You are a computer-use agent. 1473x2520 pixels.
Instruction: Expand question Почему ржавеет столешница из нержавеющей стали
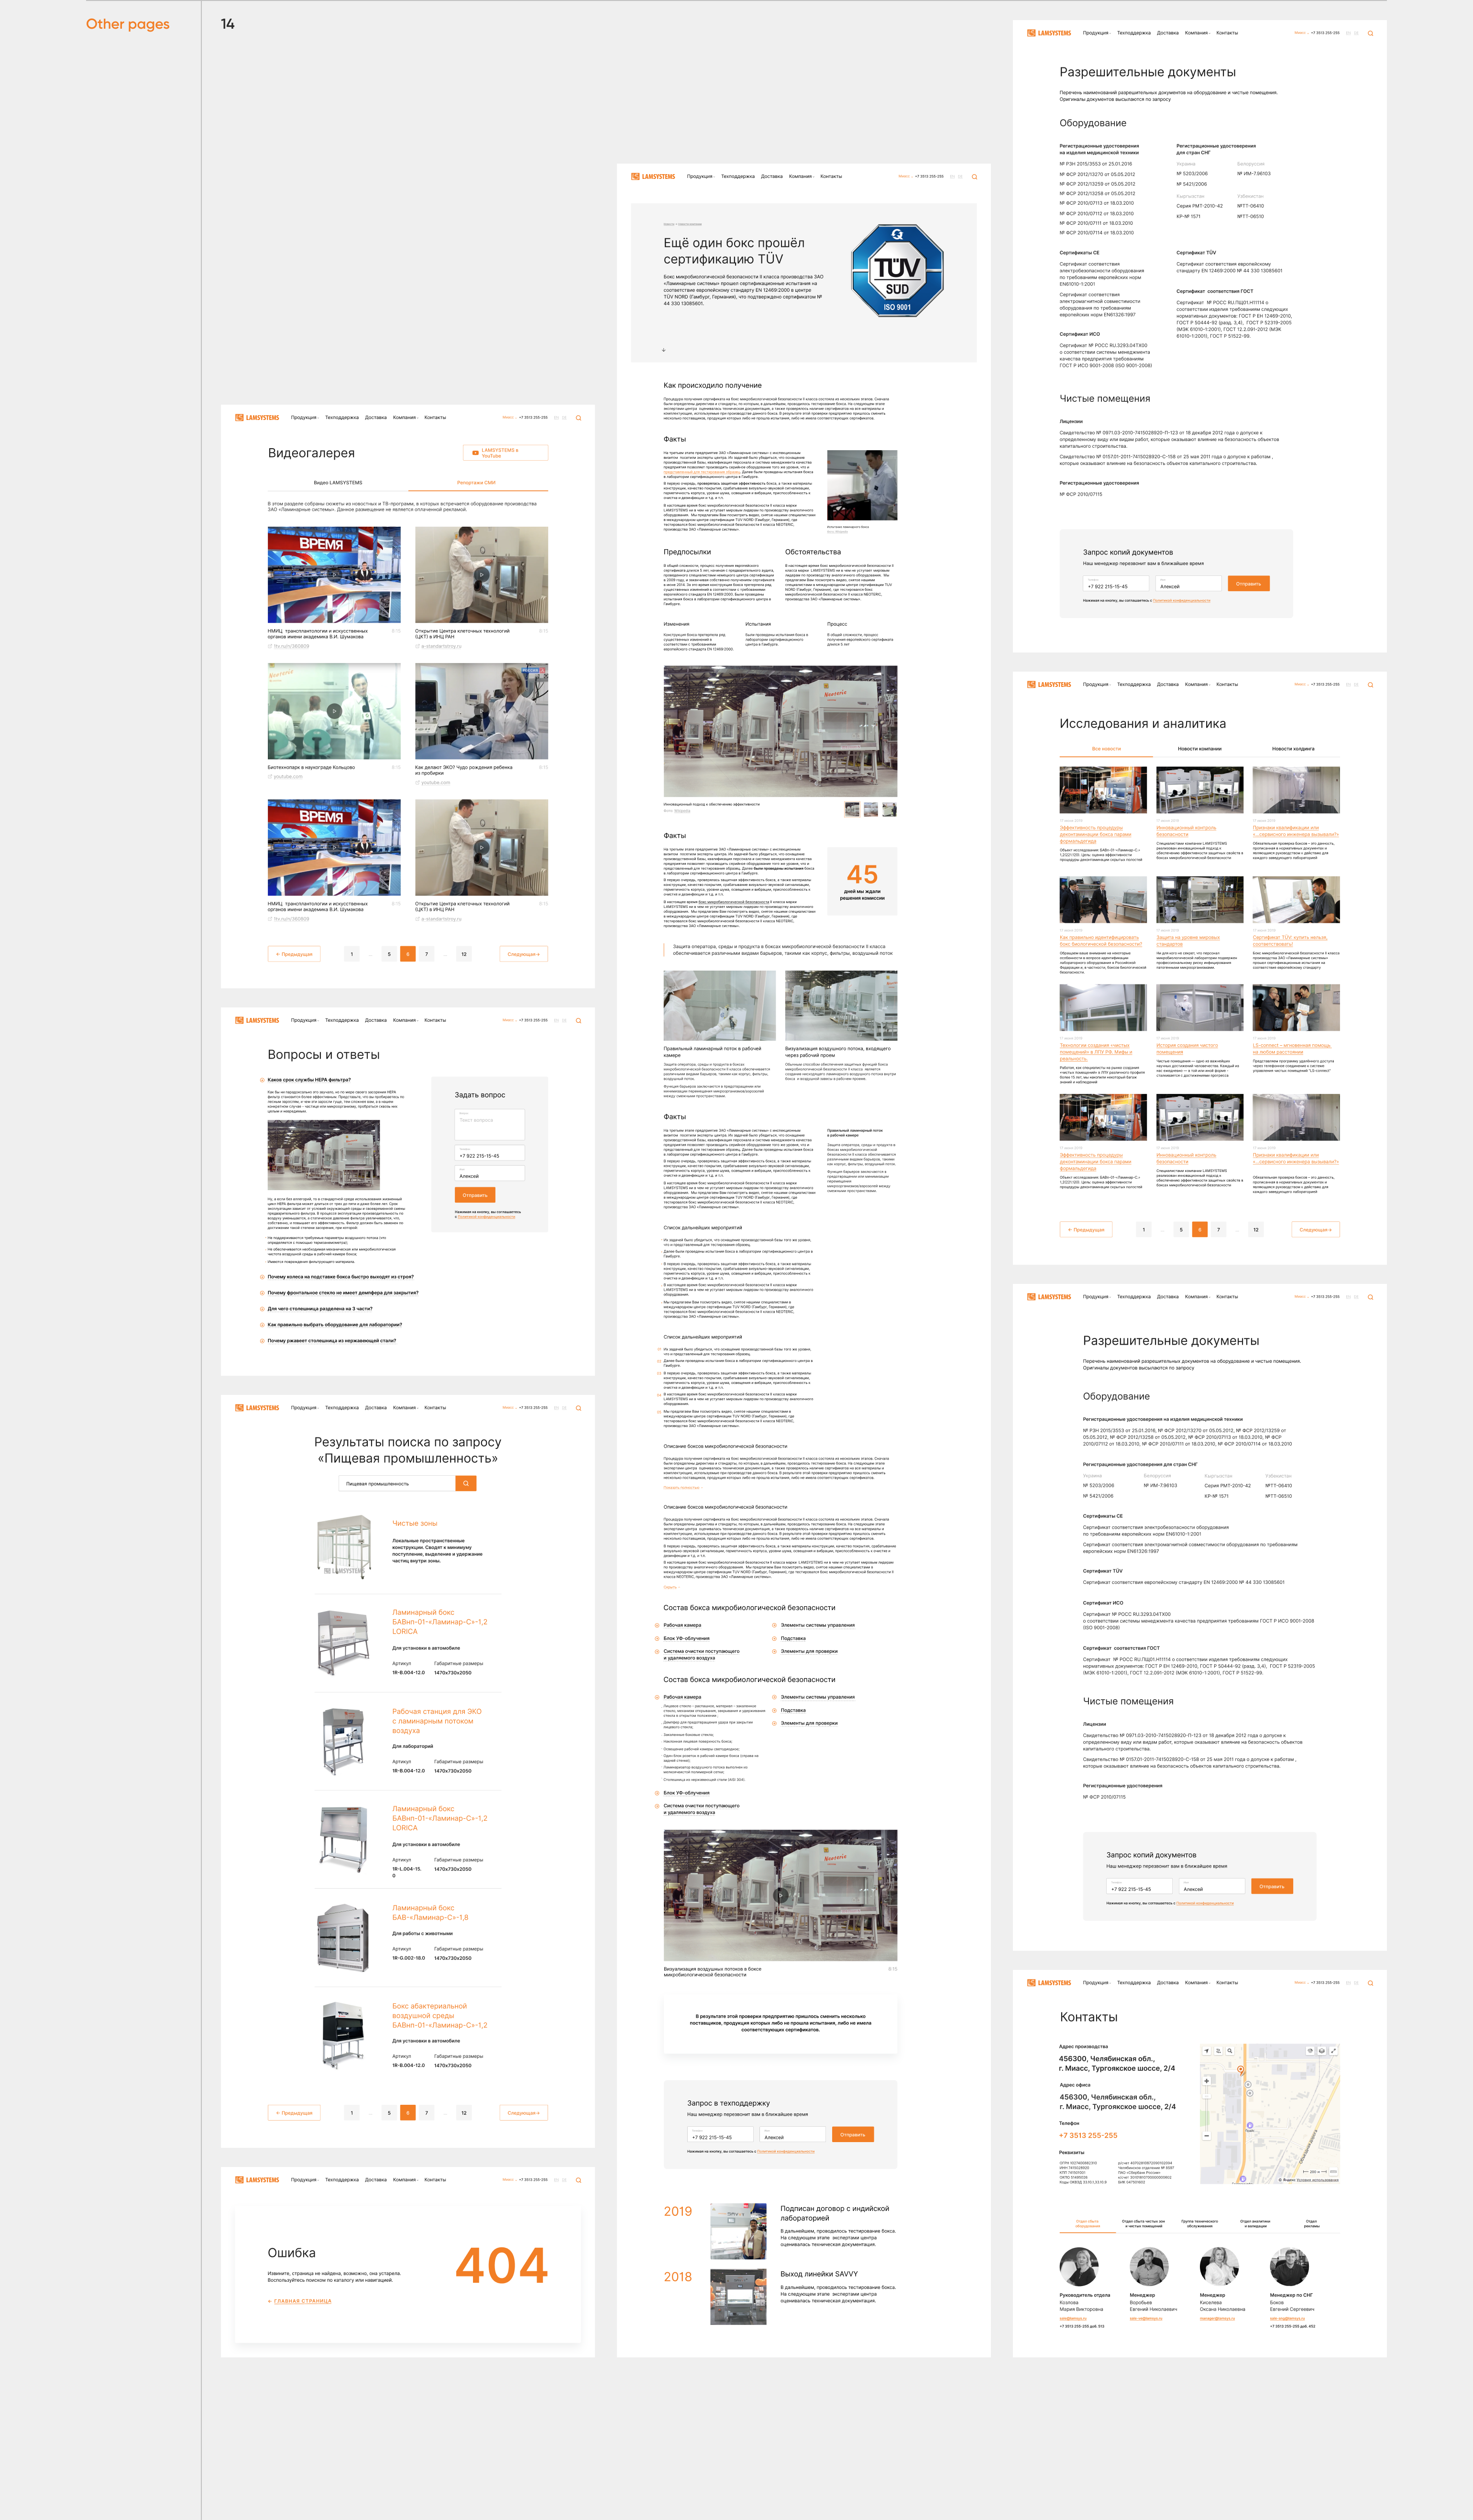click(331, 1340)
